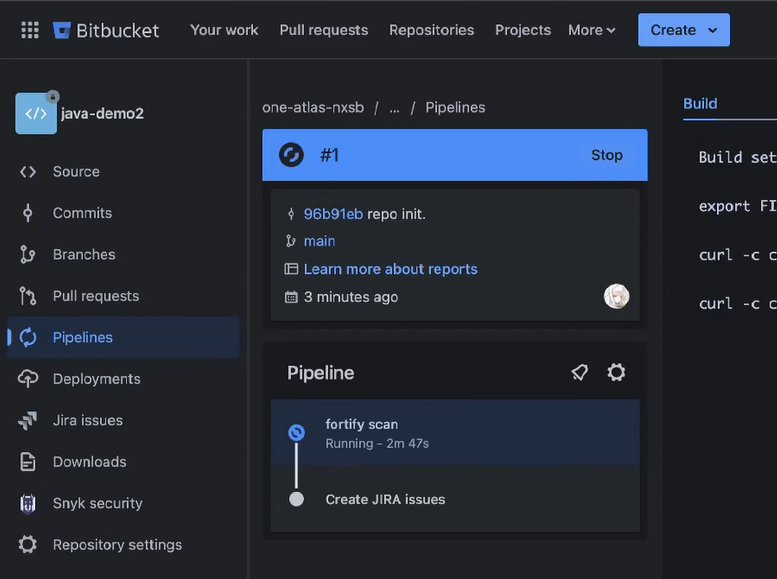Screen dimensions: 777x579
Task: Select Downloads in the sidebar
Action: tap(123, 462)
